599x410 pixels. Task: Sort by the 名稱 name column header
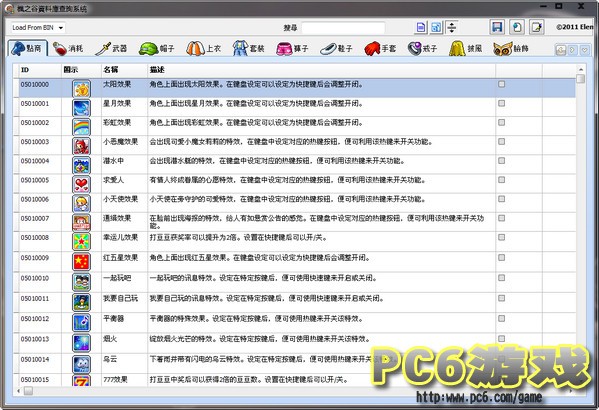pos(124,70)
